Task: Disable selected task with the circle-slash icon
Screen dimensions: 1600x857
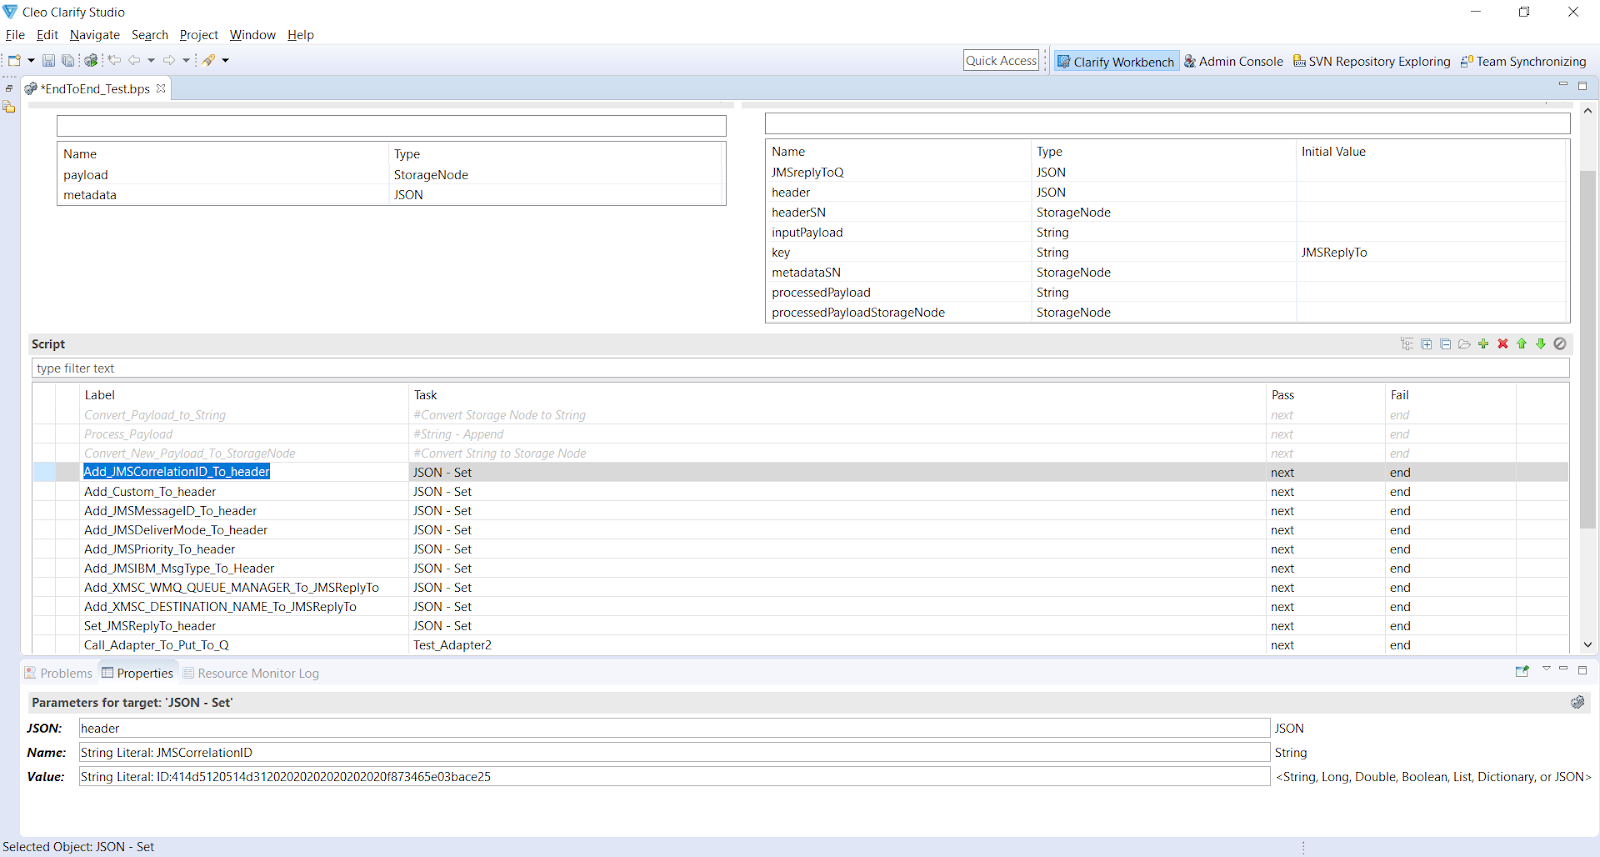Action: point(1560,344)
